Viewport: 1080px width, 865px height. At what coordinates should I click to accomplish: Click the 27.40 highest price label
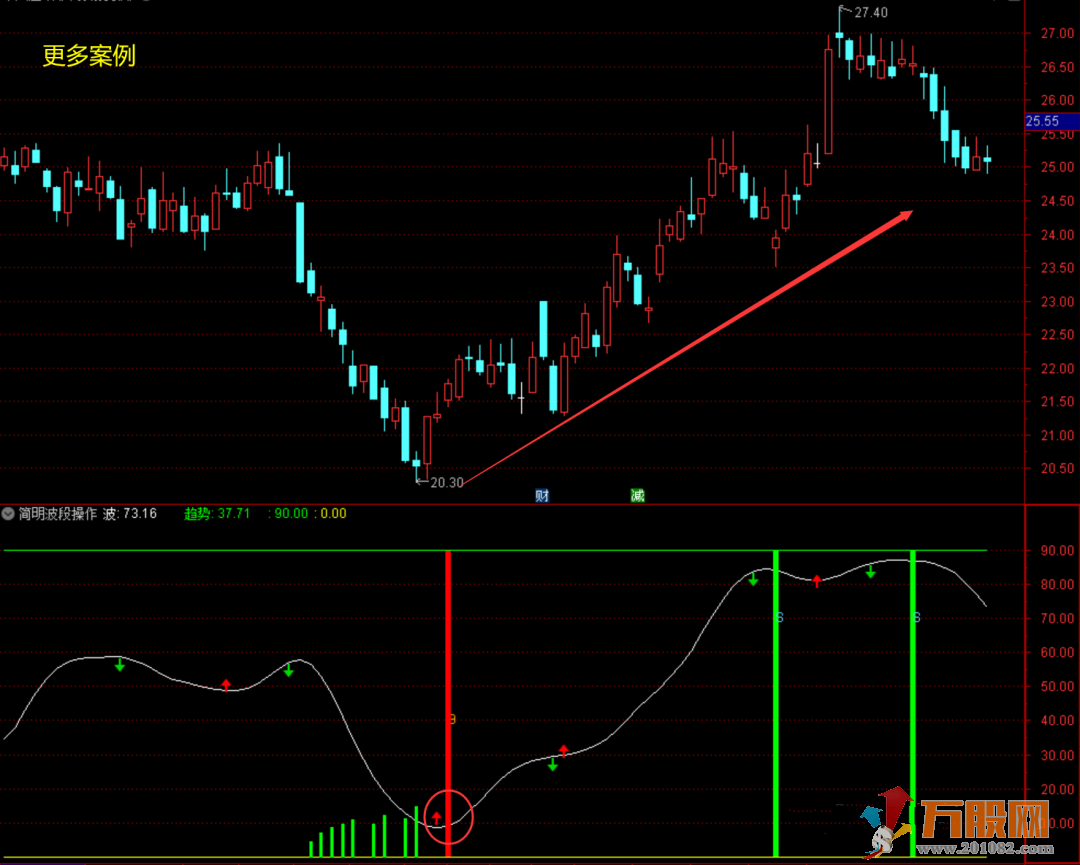(870, 13)
